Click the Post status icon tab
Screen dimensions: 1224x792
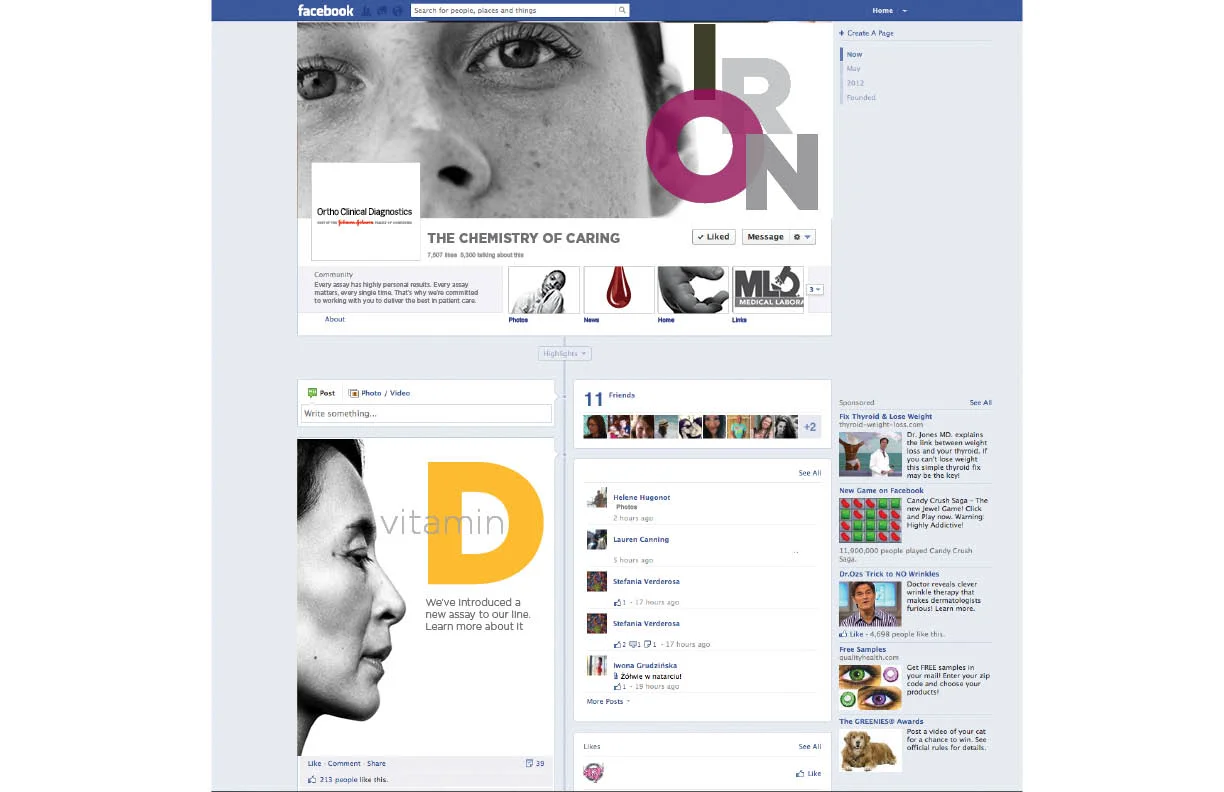[322, 393]
